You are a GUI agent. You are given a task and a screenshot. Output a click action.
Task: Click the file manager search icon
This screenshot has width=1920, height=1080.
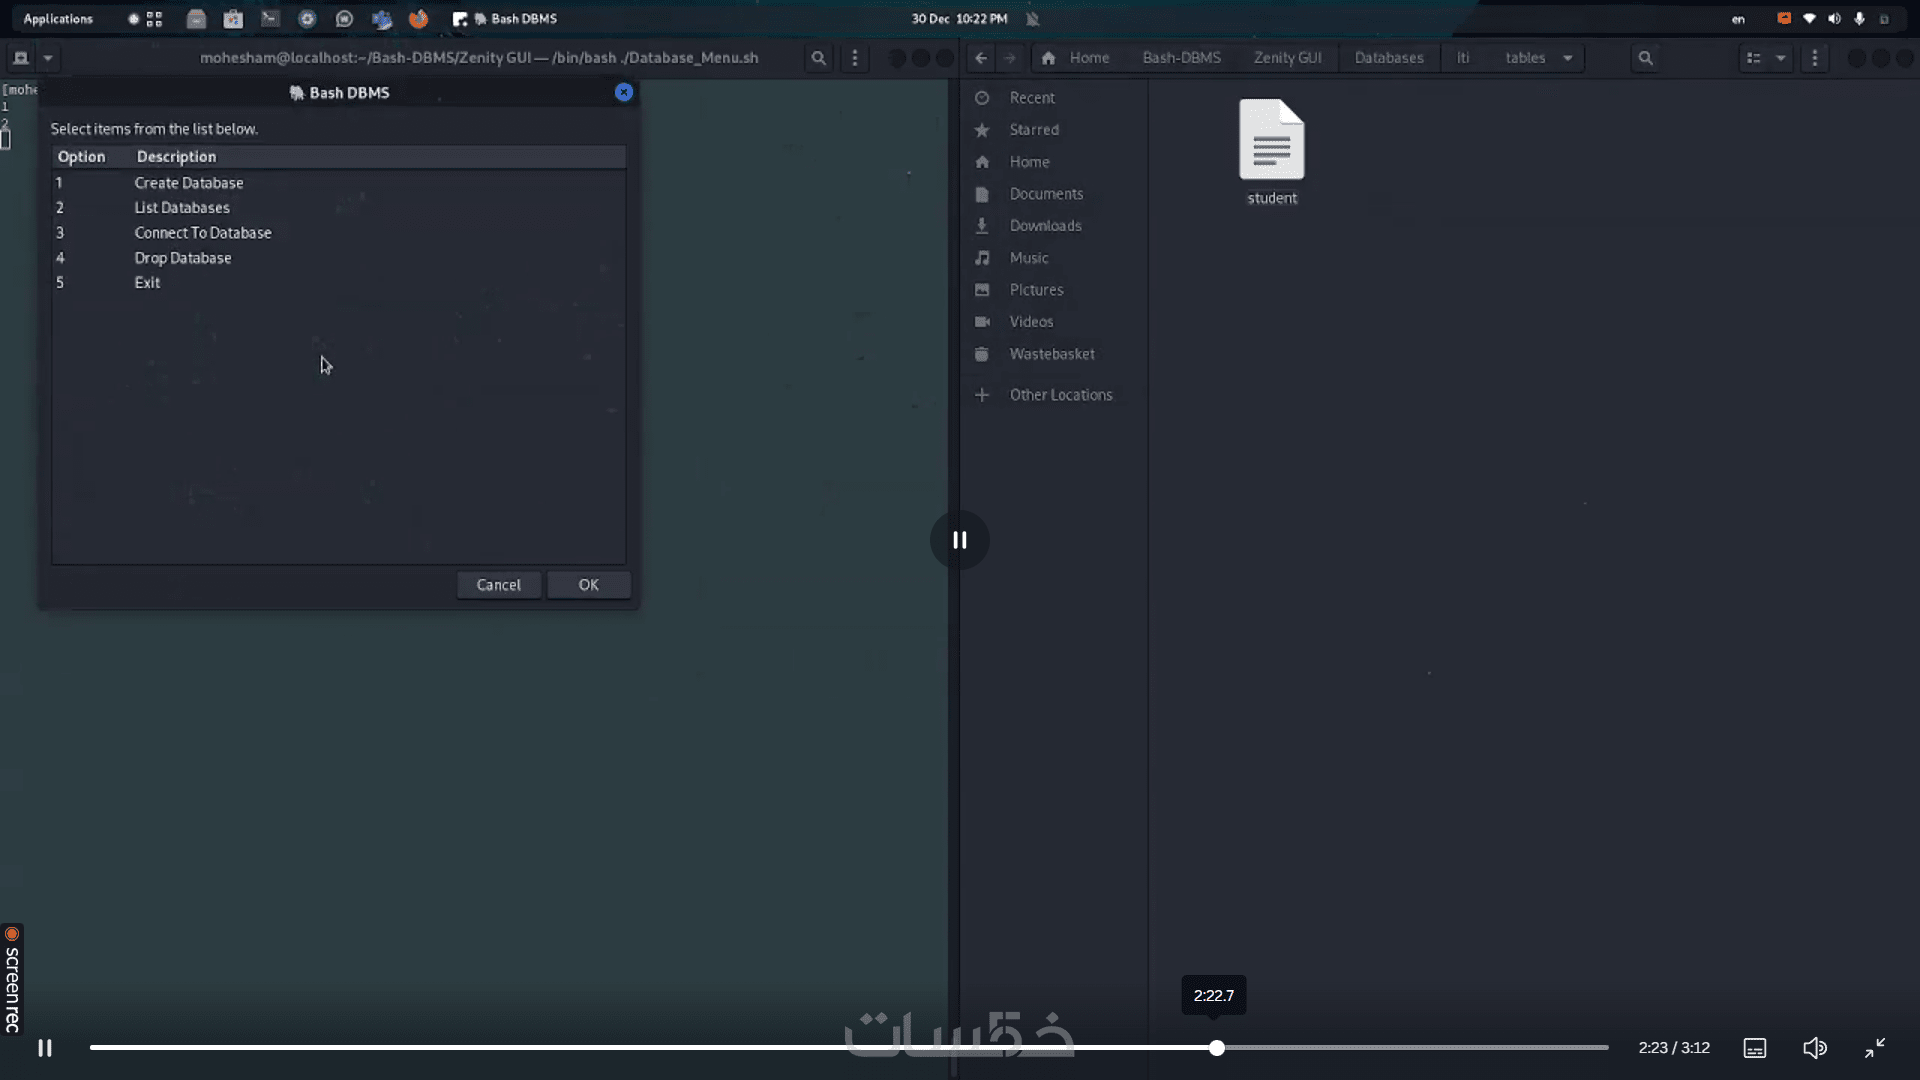pos(1645,58)
